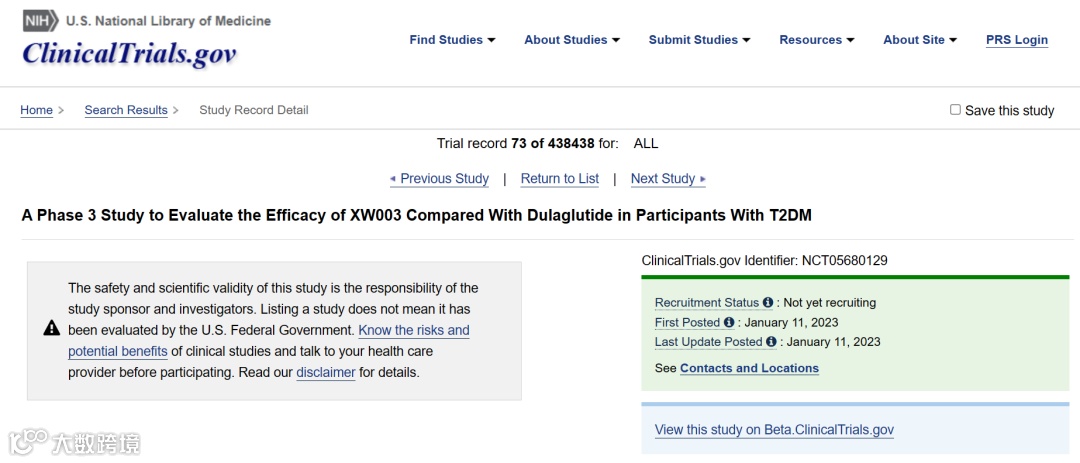This screenshot has width=1080, height=463.
Task: Click Recruitment Status info icon
Action: coord(768,302)
